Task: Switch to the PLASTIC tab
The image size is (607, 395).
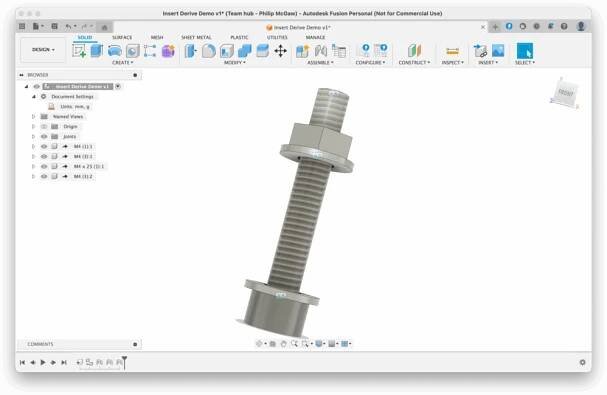Action: coord(239,38)
